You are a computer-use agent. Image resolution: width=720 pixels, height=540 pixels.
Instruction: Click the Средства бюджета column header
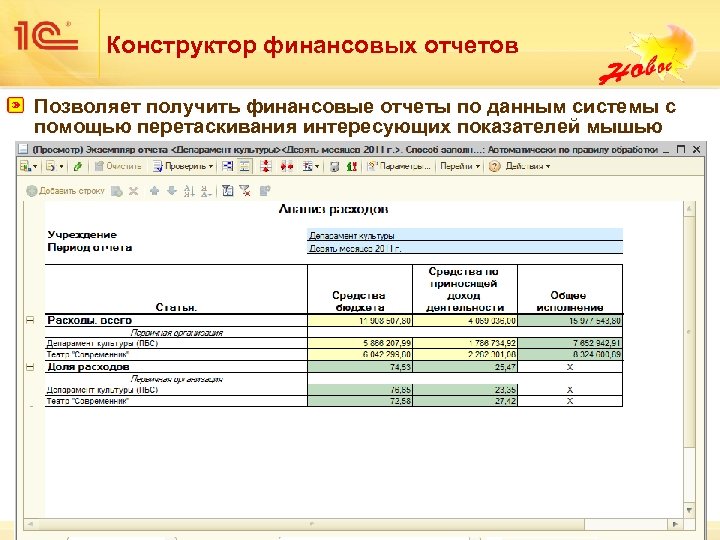[360, 289]
